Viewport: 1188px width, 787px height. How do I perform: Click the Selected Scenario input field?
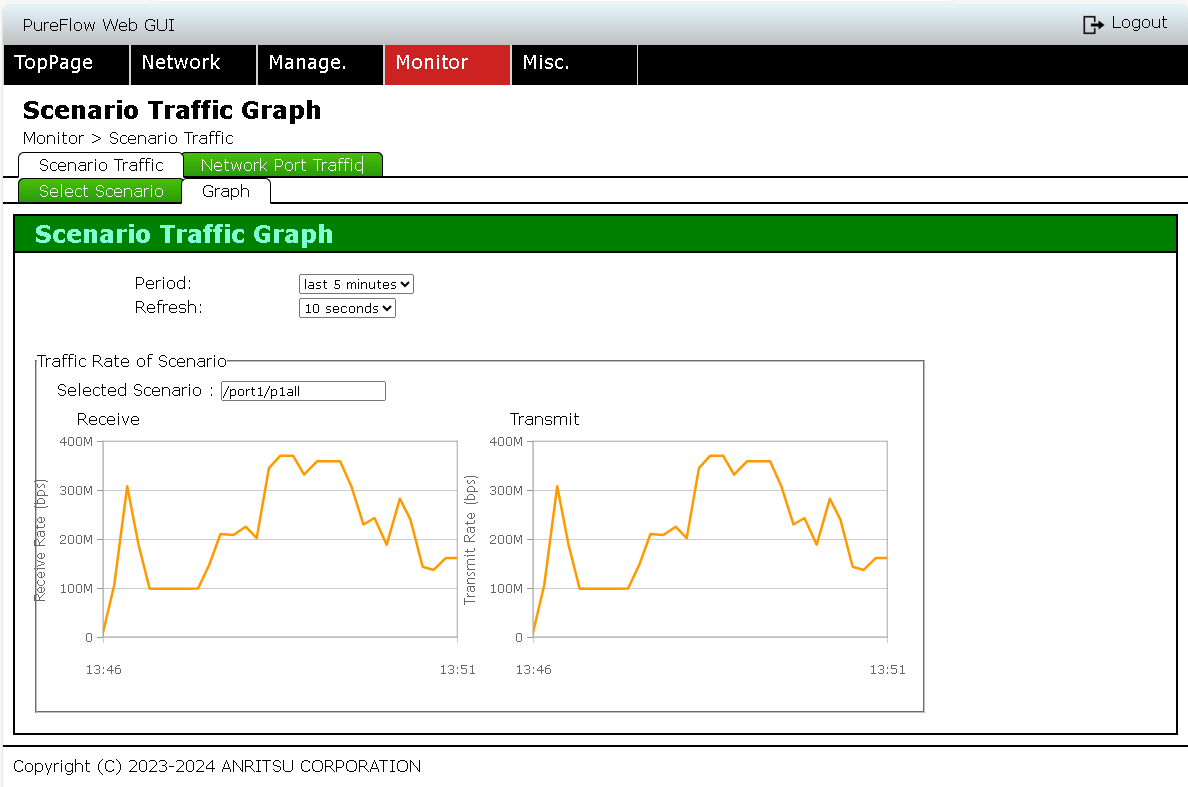tap(303, 391)
